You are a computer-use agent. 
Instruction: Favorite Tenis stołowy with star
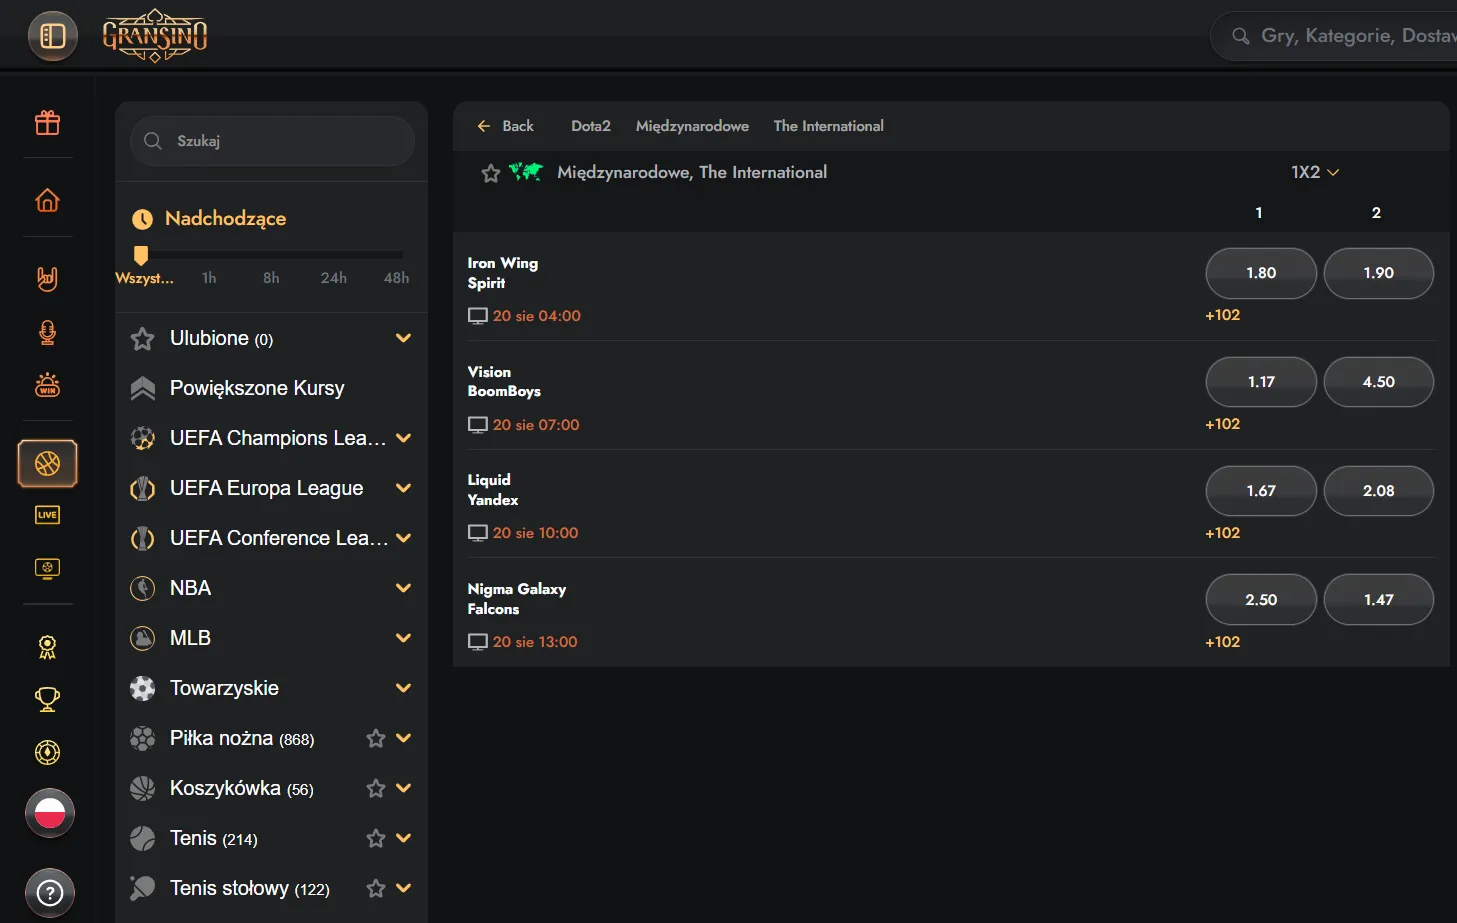(x=376, y=888)
